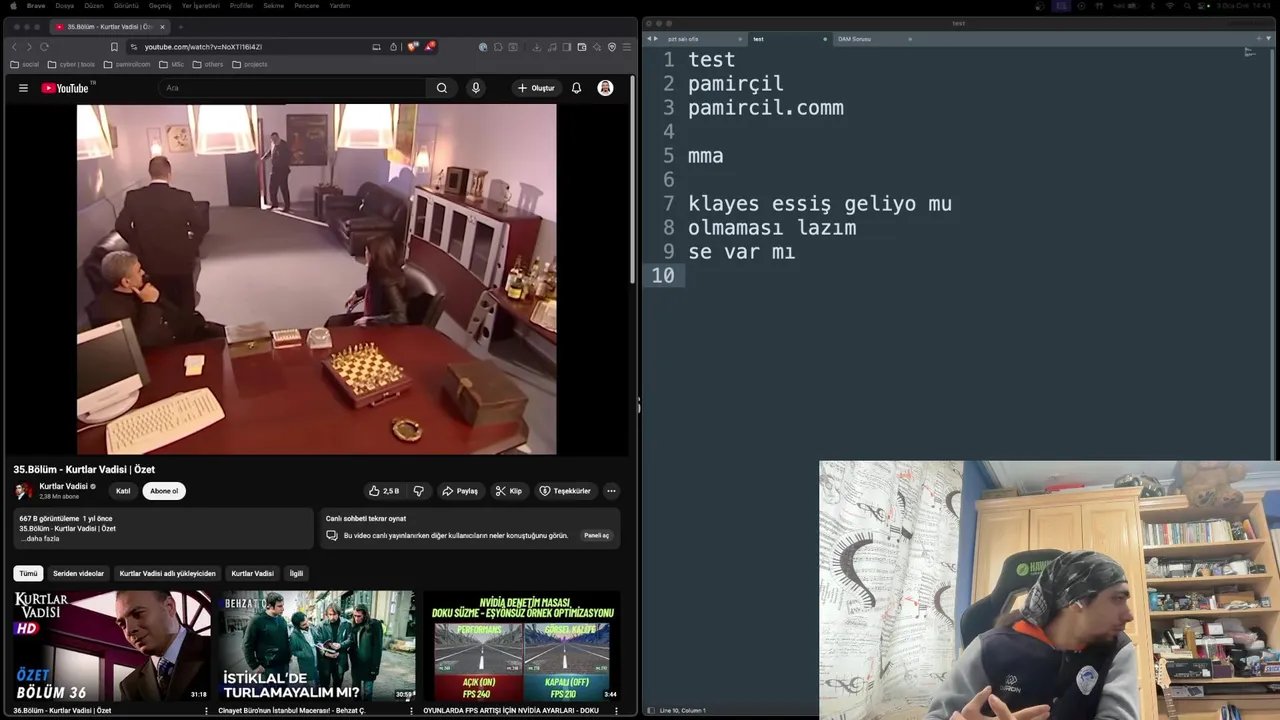Screen dimensions: 1280x720
Task: Open Brave Rewards triangle icon
Action: (430, 46)
